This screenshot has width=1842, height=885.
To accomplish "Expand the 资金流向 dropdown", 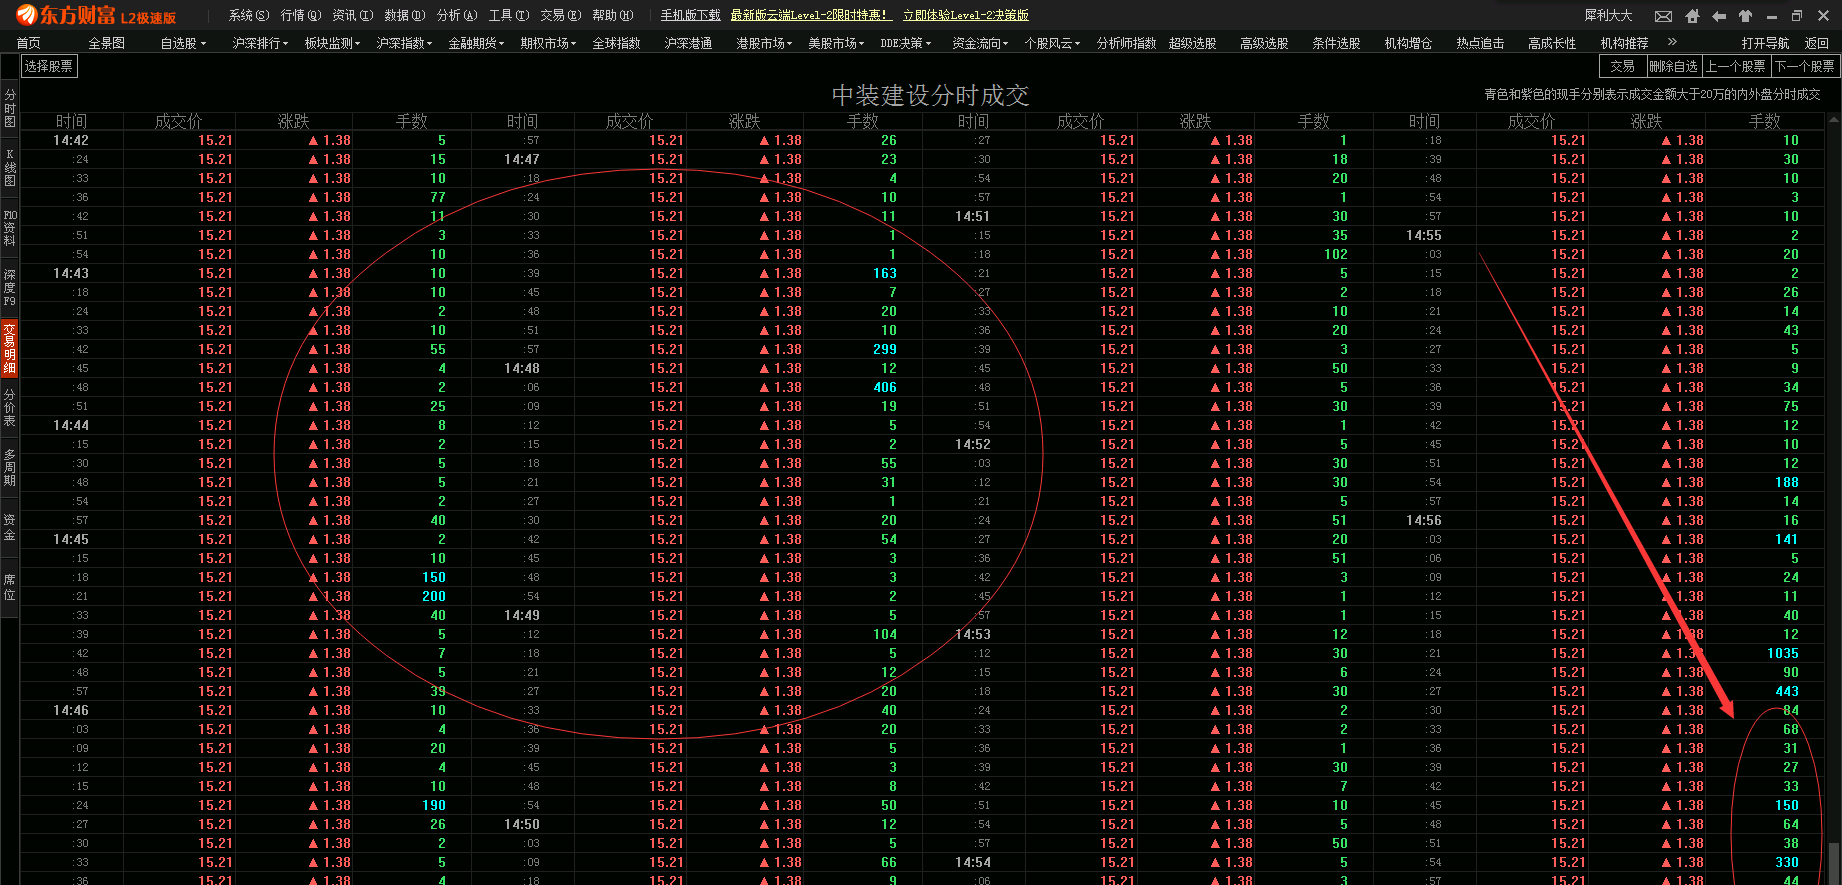I will point(980,43).
